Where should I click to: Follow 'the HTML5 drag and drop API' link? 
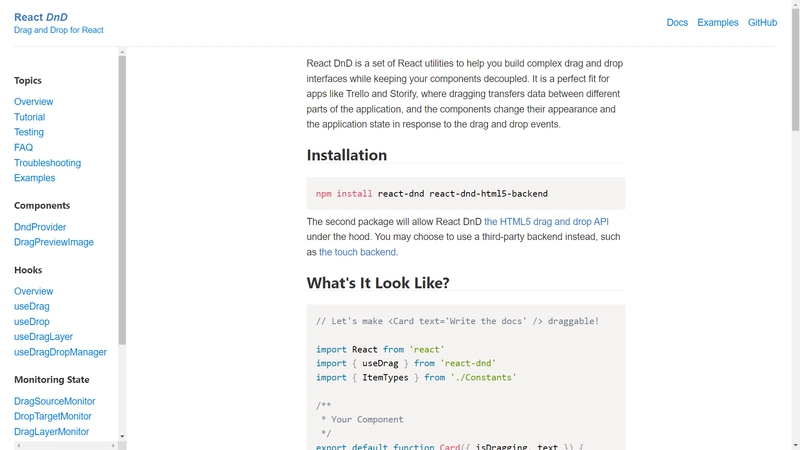click(546, 222)
